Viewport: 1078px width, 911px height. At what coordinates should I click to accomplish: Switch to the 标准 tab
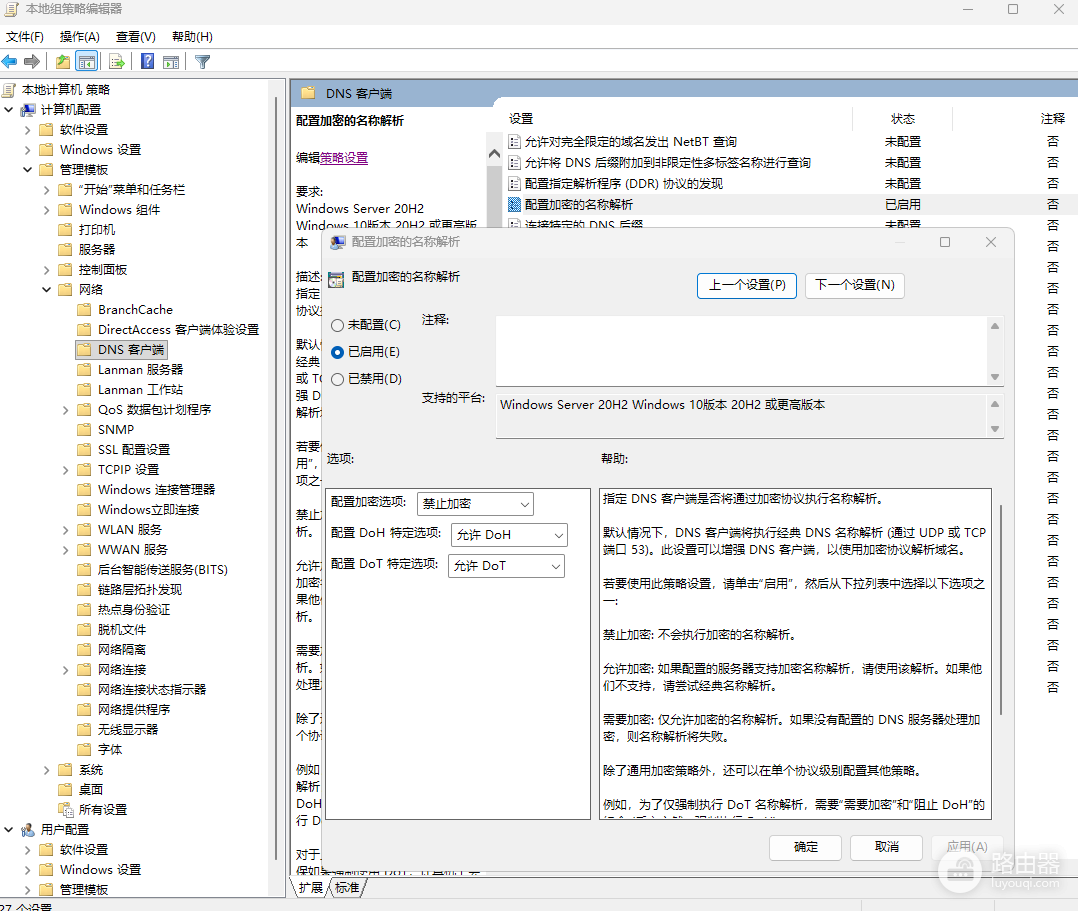point(347,888)
